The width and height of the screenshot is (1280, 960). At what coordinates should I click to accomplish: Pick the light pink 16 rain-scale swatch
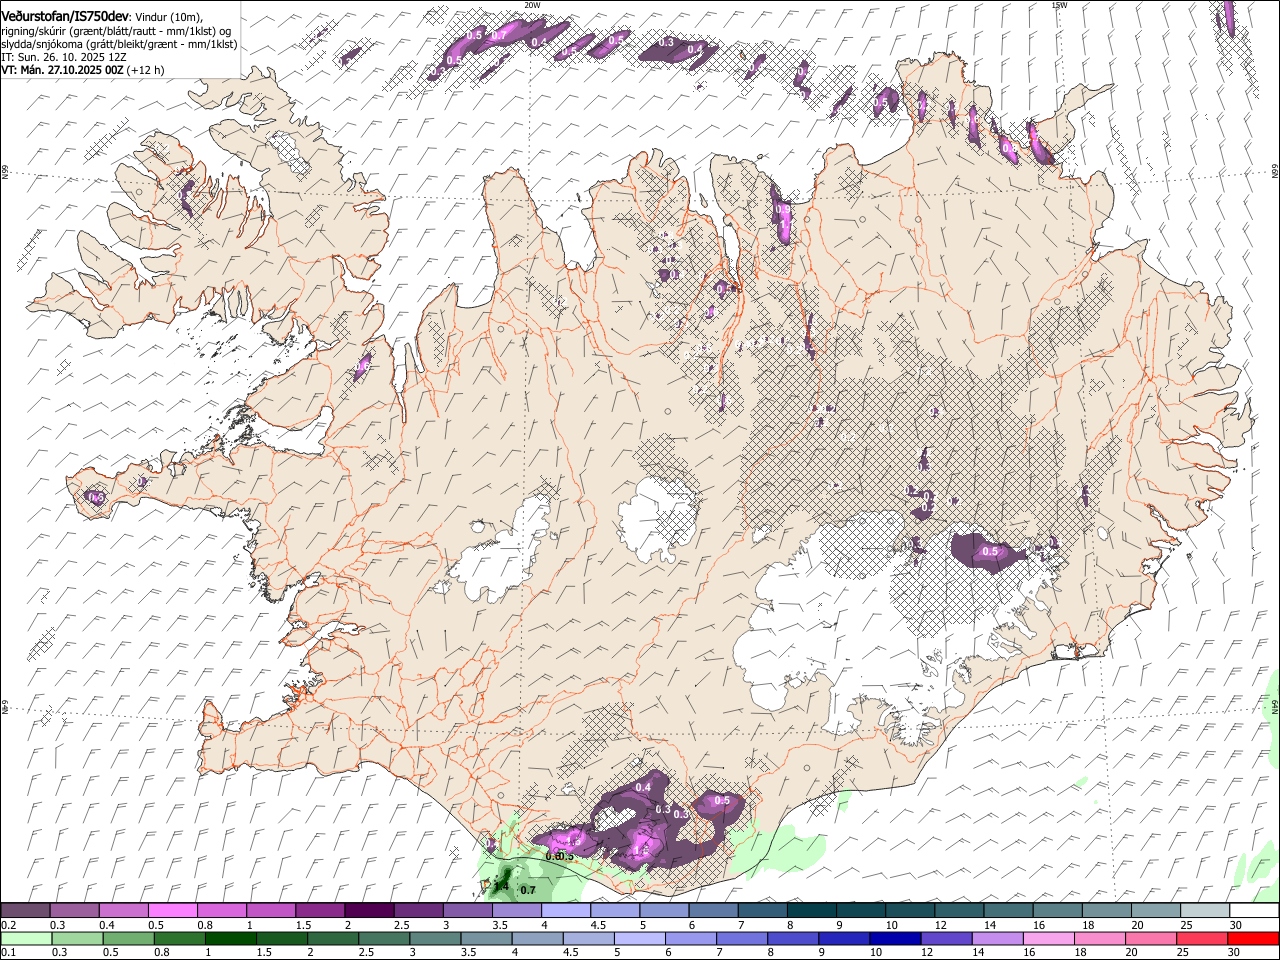[1049, 938]
